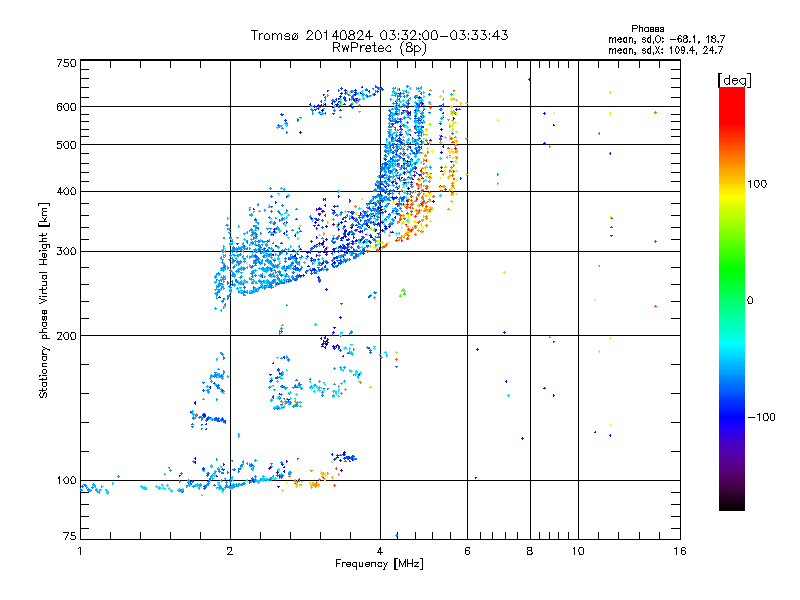Click the x-axis tick label '4'

coord(380,551)
